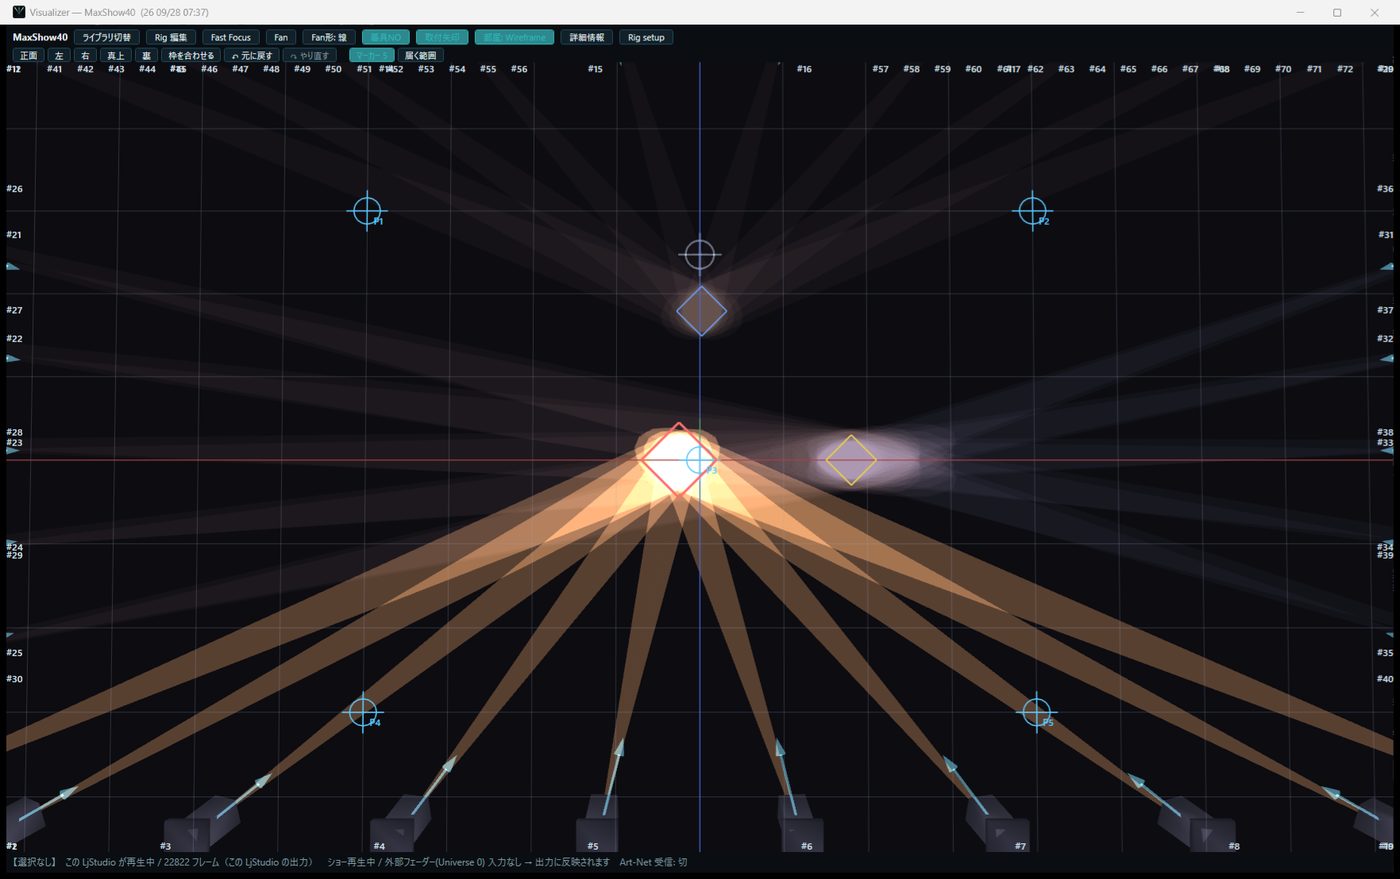
Task: Switch to the 裏 back view
Action: [146, 55]
